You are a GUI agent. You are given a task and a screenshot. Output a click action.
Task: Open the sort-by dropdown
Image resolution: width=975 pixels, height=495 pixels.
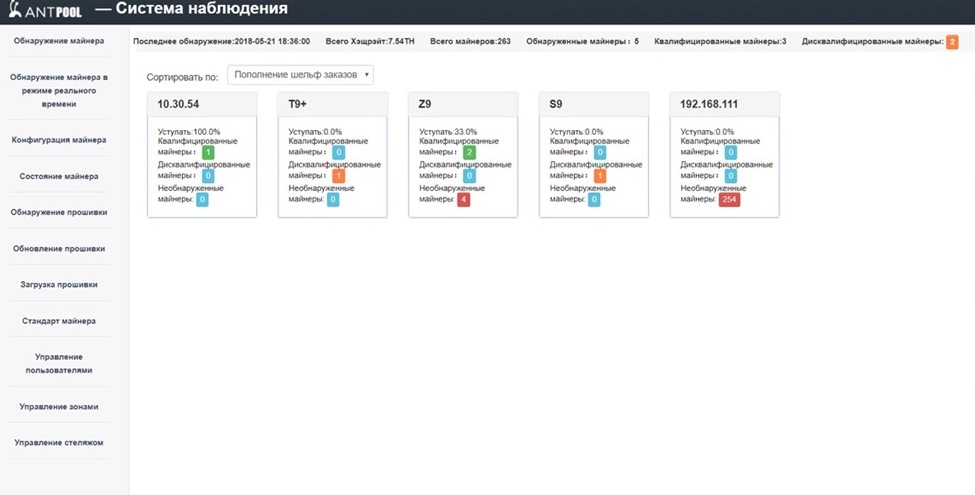coord(300,75)
